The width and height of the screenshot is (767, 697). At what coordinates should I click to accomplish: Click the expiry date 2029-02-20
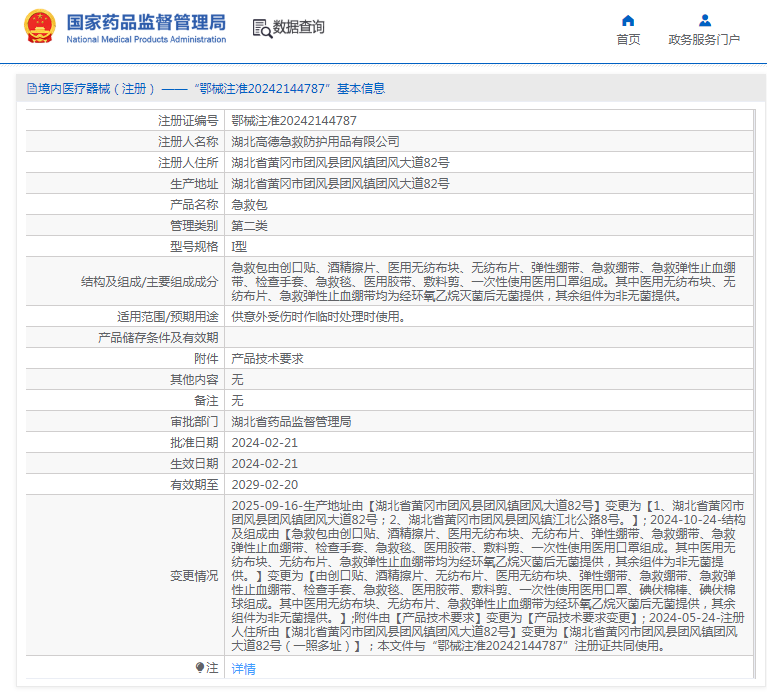pos(264,484)
